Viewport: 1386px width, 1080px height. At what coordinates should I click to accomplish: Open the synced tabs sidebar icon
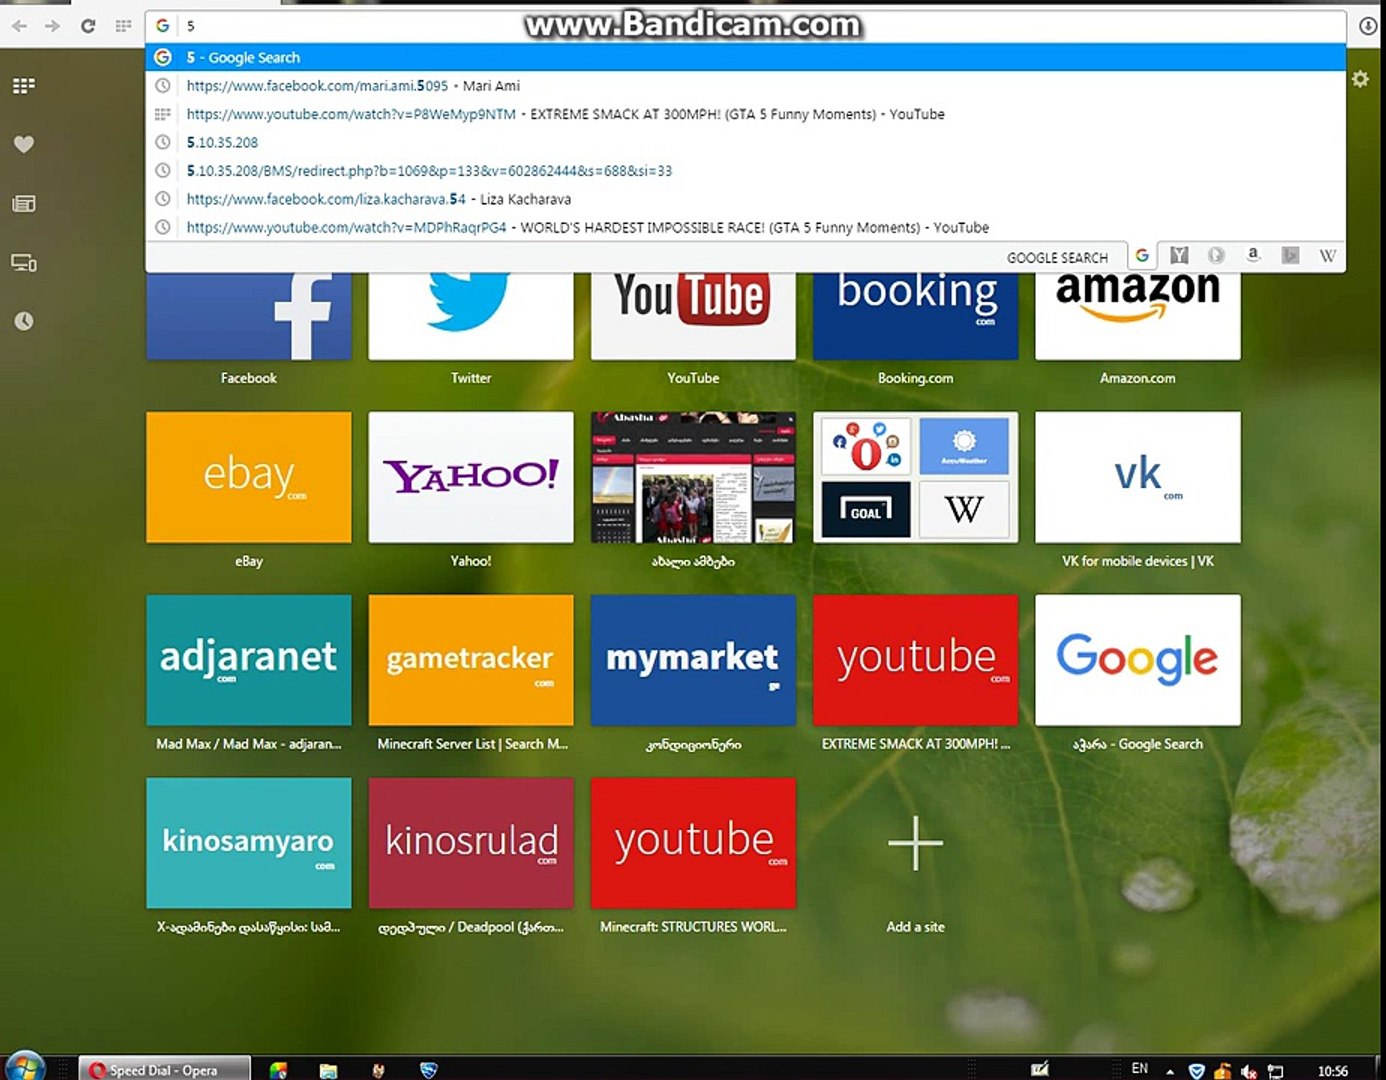pos(24,263)
